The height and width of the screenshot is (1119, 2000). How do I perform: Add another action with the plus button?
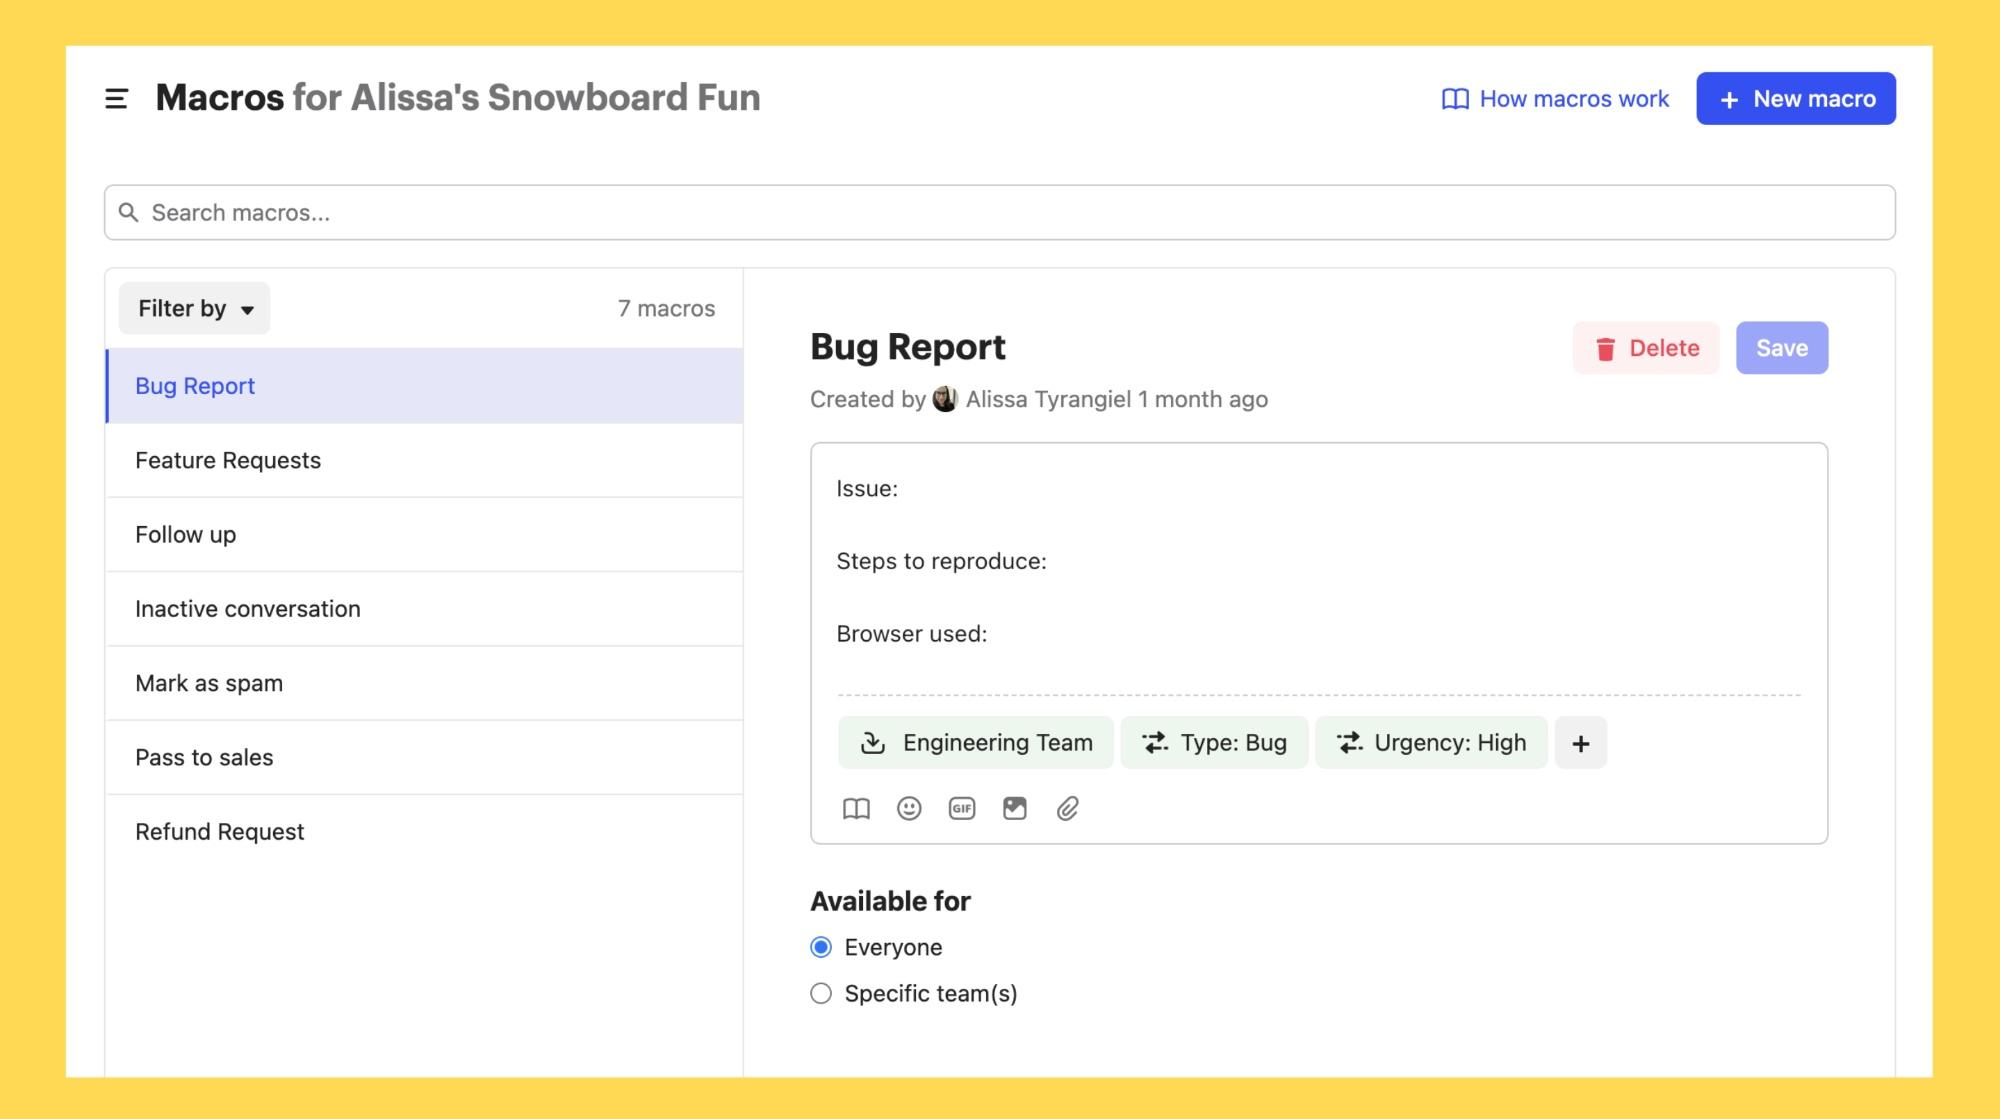tap(1581, 743)
